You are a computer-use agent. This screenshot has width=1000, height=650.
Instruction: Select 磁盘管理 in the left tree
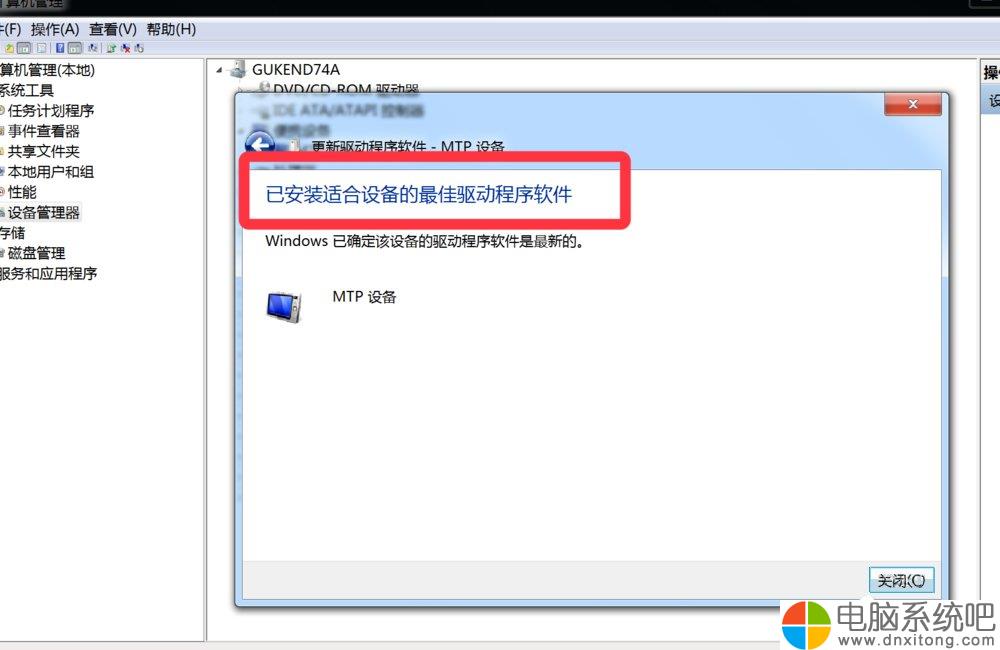click(x=36, y=253)
